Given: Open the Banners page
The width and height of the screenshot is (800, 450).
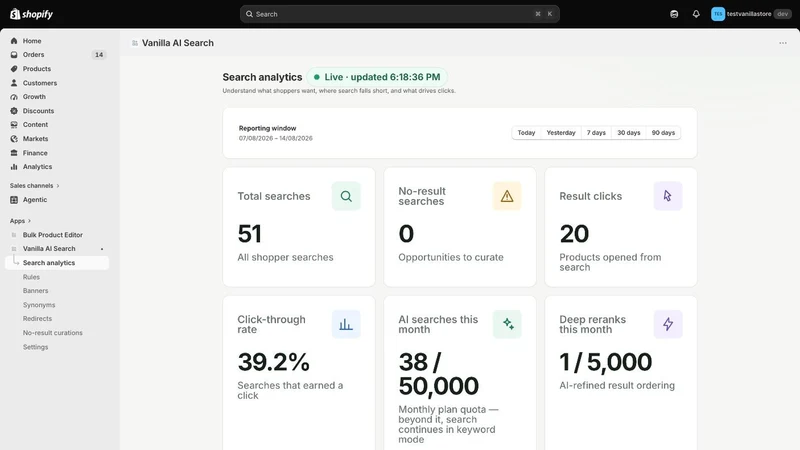Looking at the screenshot, I should tap(35, 291).
